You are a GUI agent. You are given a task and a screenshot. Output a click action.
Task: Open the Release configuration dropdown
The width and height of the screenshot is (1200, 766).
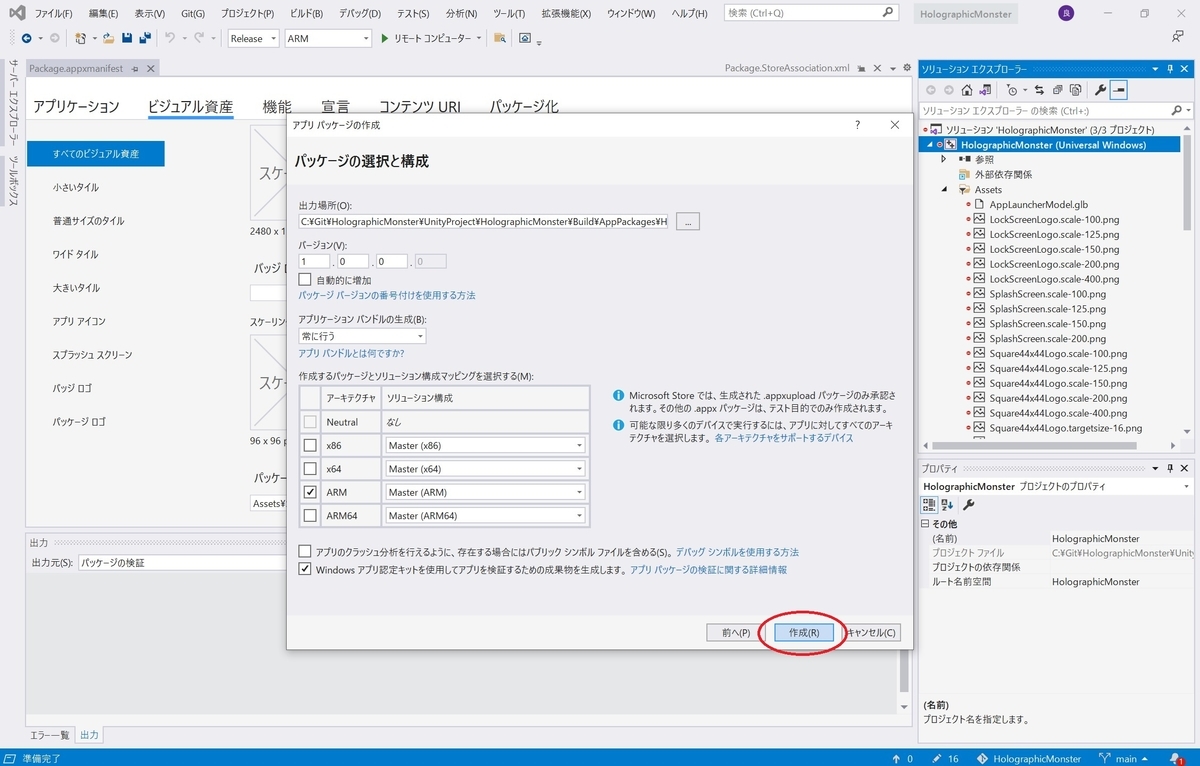click(253, 38)
